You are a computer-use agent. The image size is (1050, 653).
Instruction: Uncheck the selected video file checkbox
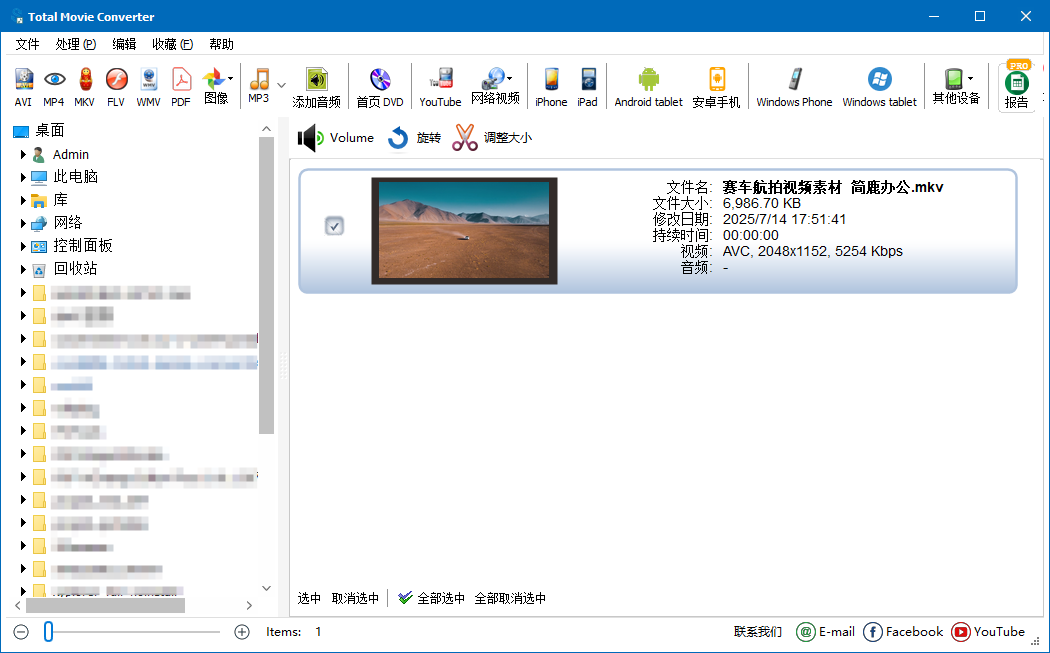click(334, 226)
